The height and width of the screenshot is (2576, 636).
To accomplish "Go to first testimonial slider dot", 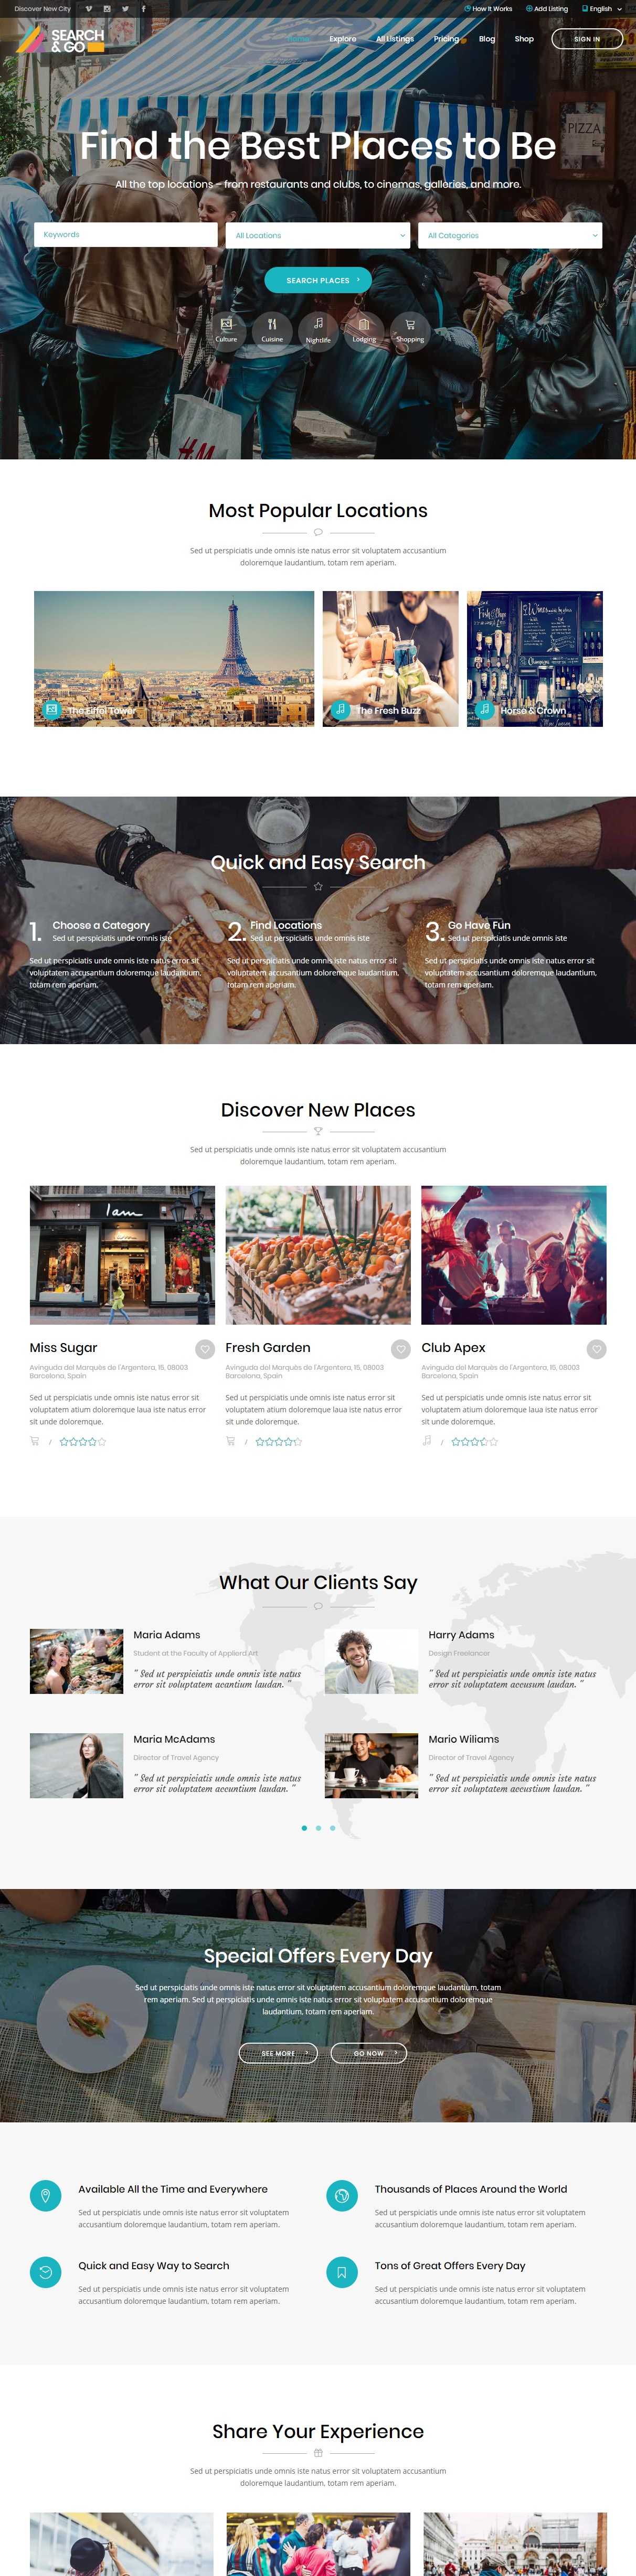I will (x=304, y=1828).
